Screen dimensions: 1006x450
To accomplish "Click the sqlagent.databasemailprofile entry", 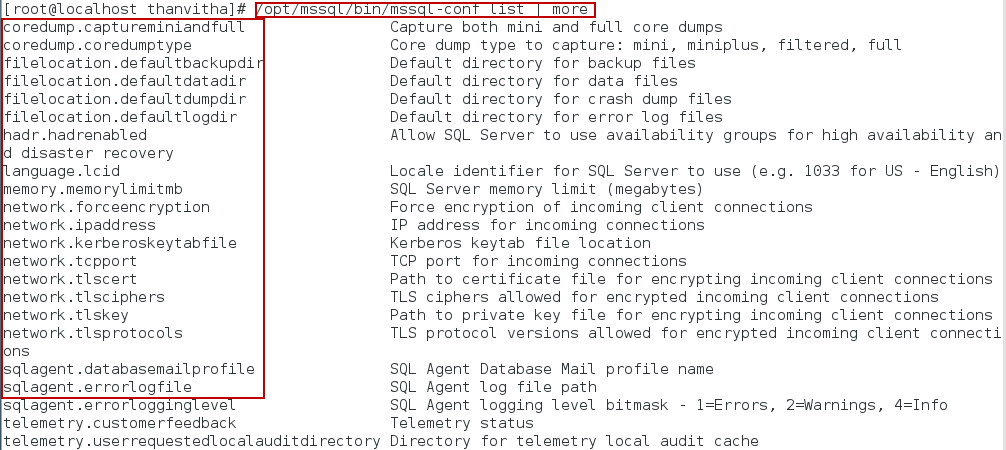I will point(129,369).
